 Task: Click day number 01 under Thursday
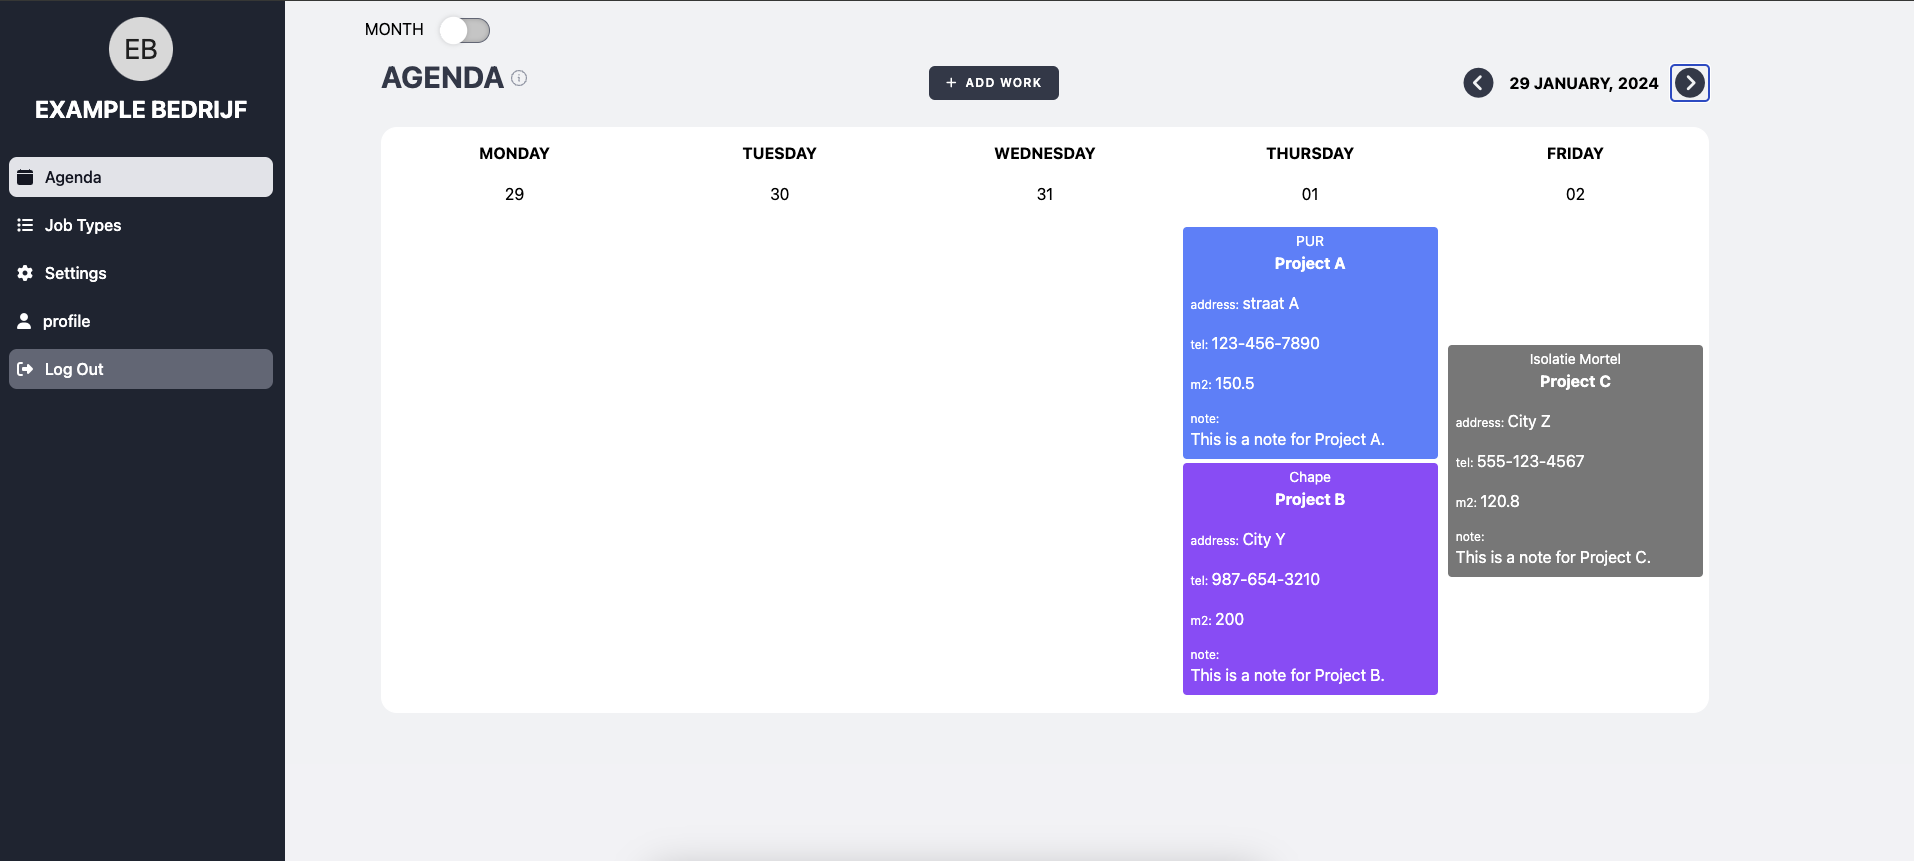(x=1310, y=194)
